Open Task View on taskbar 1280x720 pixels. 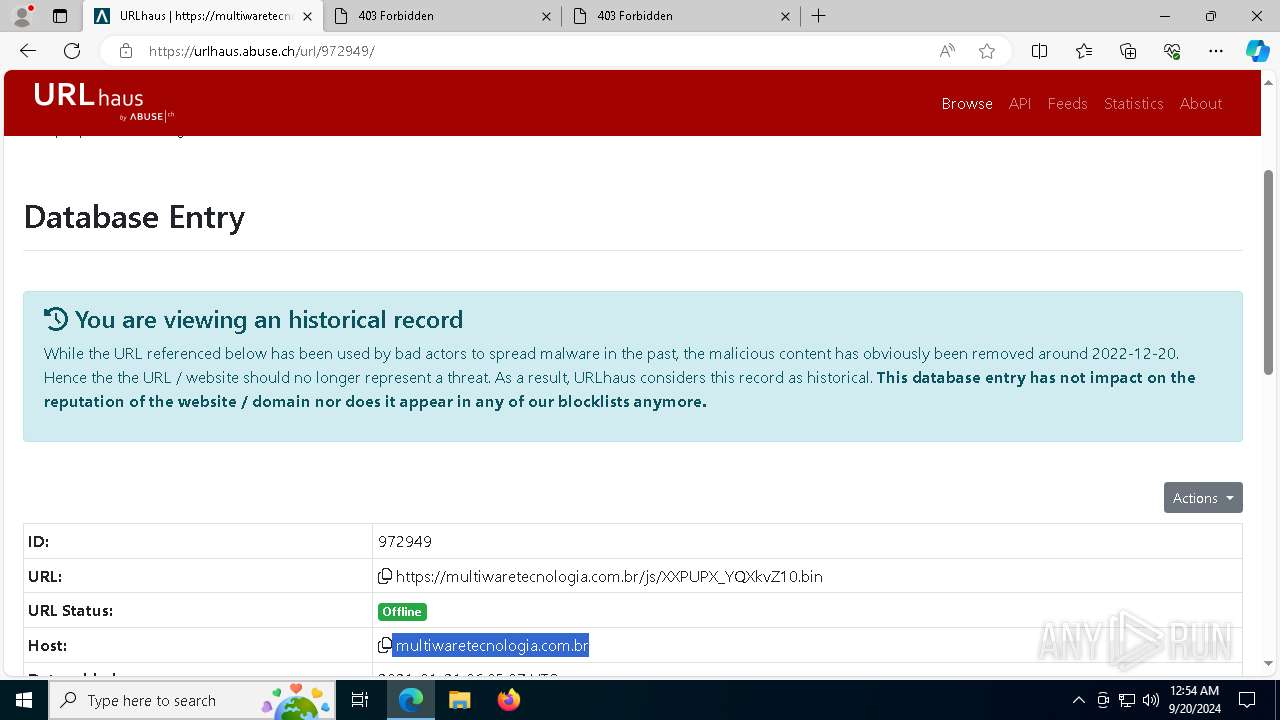(360, 700)
